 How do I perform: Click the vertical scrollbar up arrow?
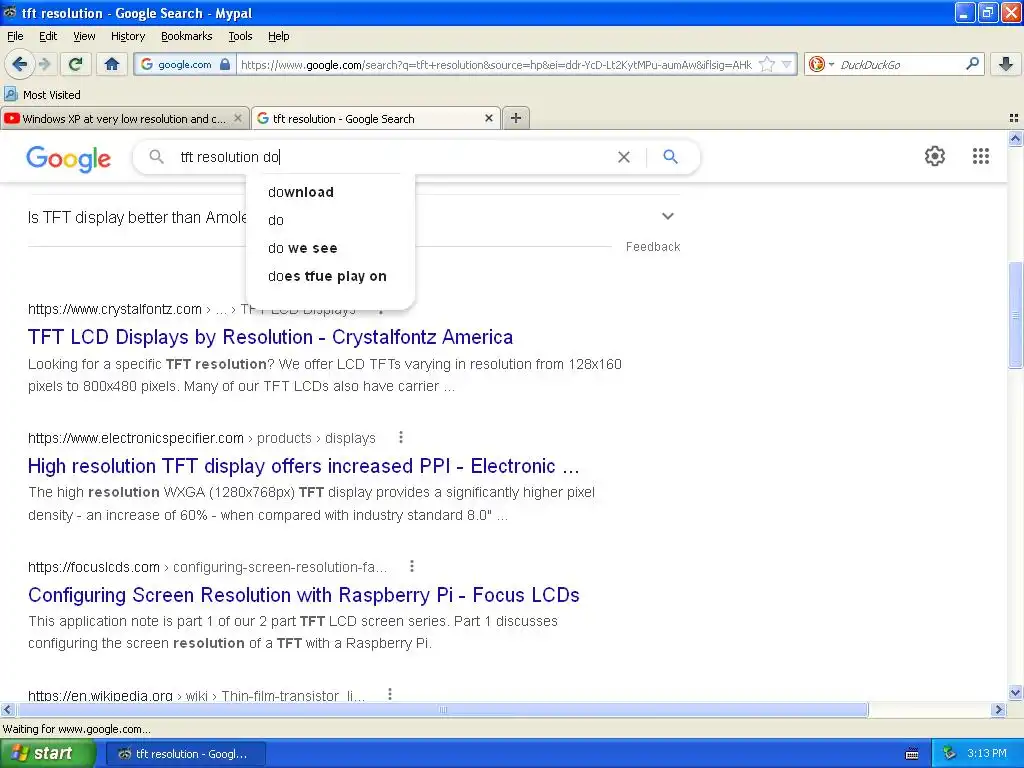(x=1016, y=138)
